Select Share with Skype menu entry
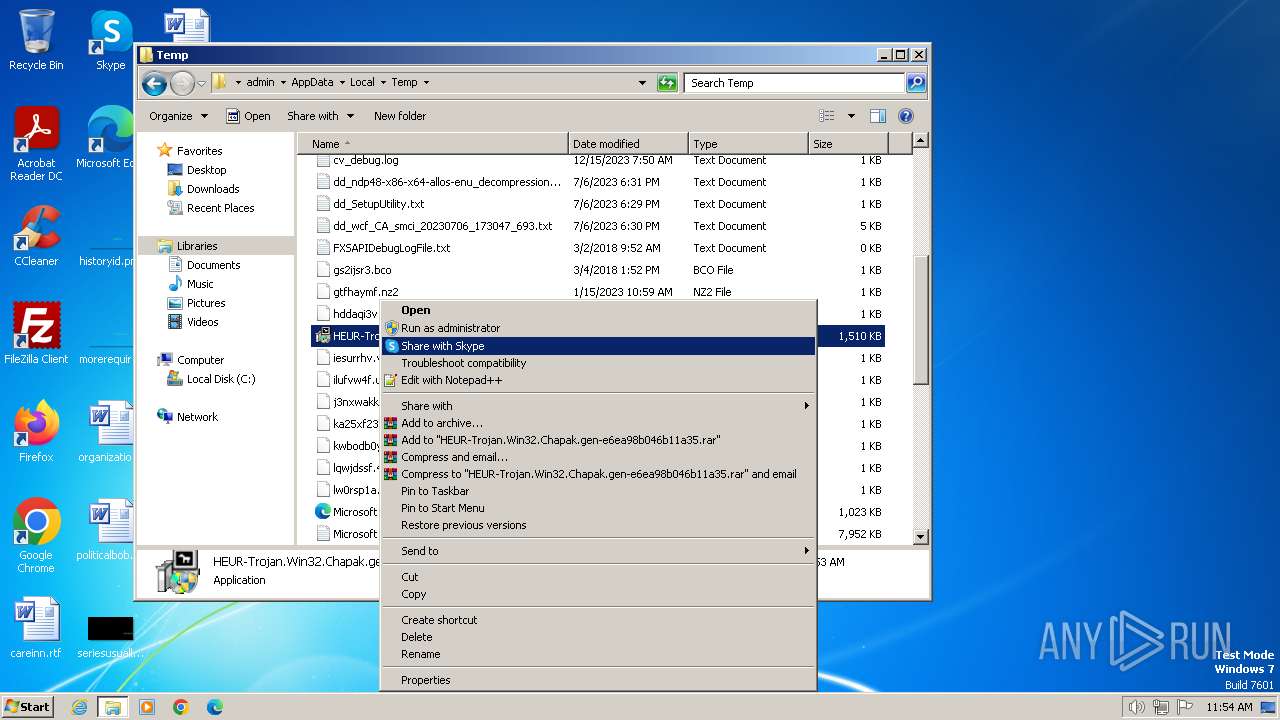Viewport: 1280px width, 720px height. (599, 346)
